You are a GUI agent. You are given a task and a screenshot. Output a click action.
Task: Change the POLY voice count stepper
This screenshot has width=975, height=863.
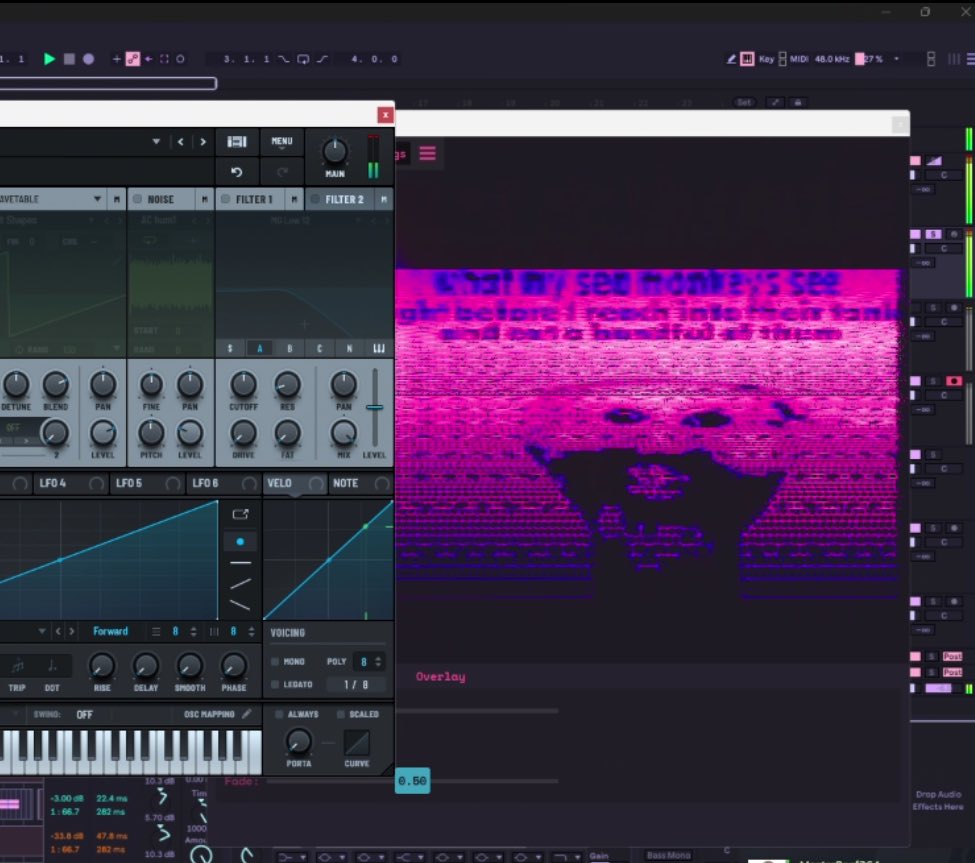pyautogui.click(x=378, y=662)
